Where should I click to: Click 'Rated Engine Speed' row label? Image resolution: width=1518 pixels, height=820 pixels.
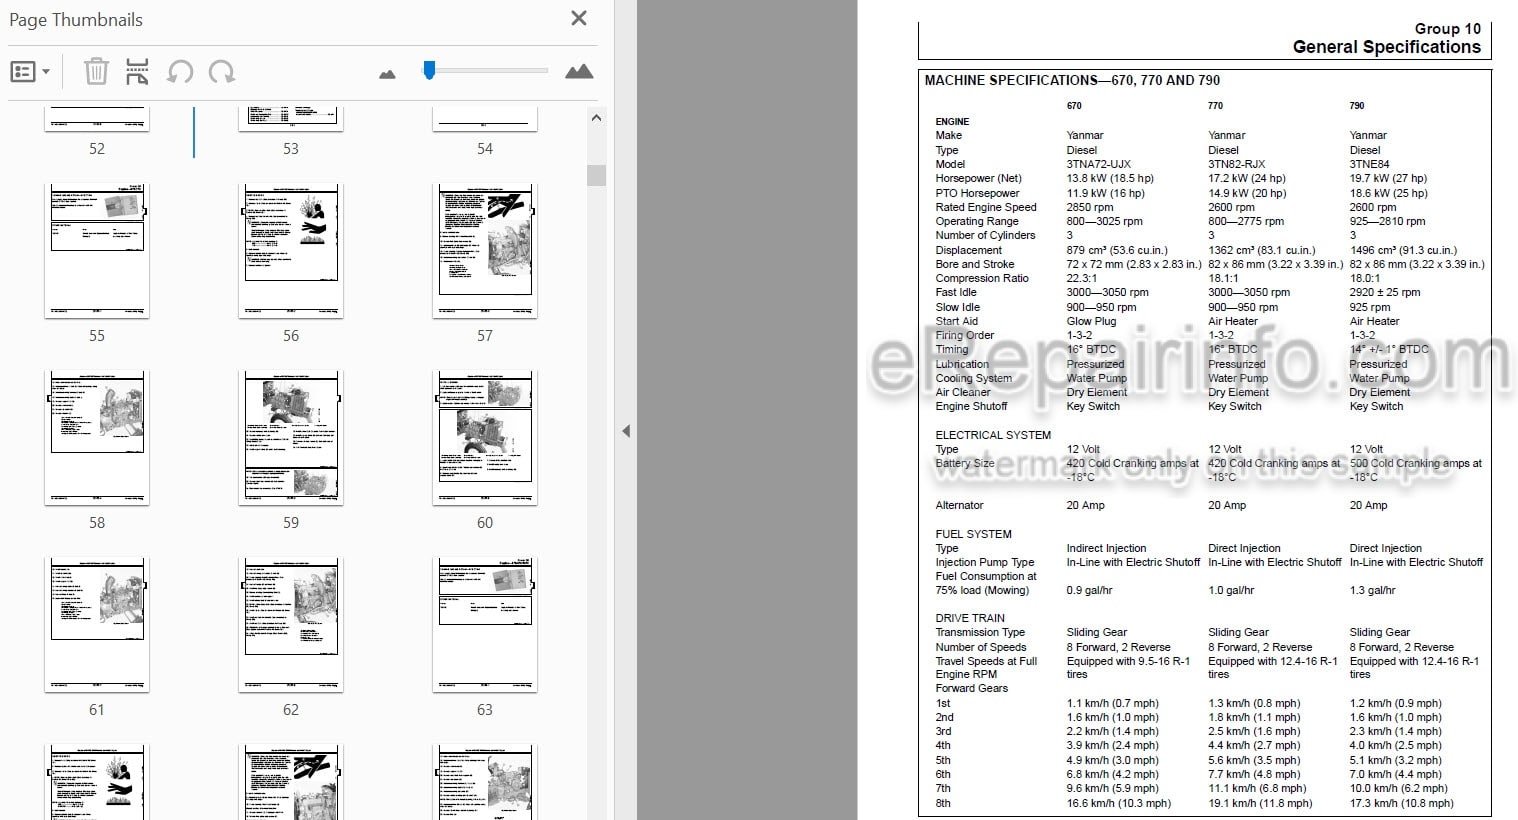pyautogui.click(x=986, y=207)
